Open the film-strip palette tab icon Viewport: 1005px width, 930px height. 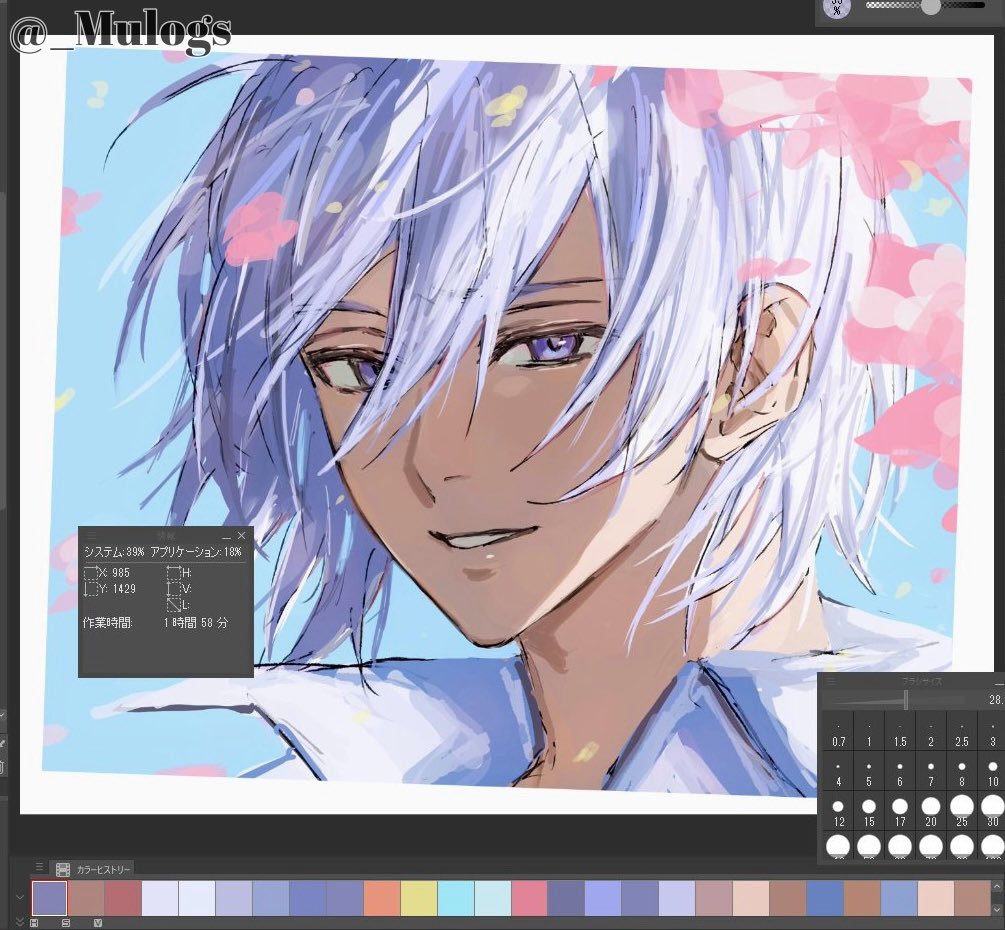pos(63,870)
